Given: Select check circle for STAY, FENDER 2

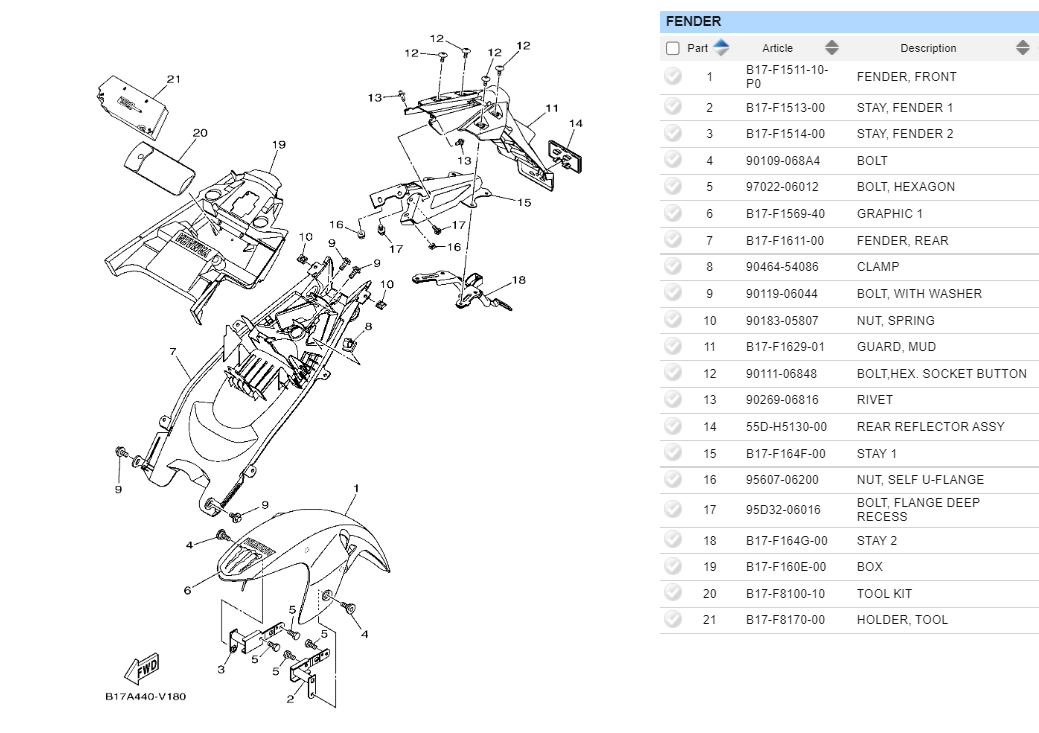Looking at the screenshot, I should point(673,133).
